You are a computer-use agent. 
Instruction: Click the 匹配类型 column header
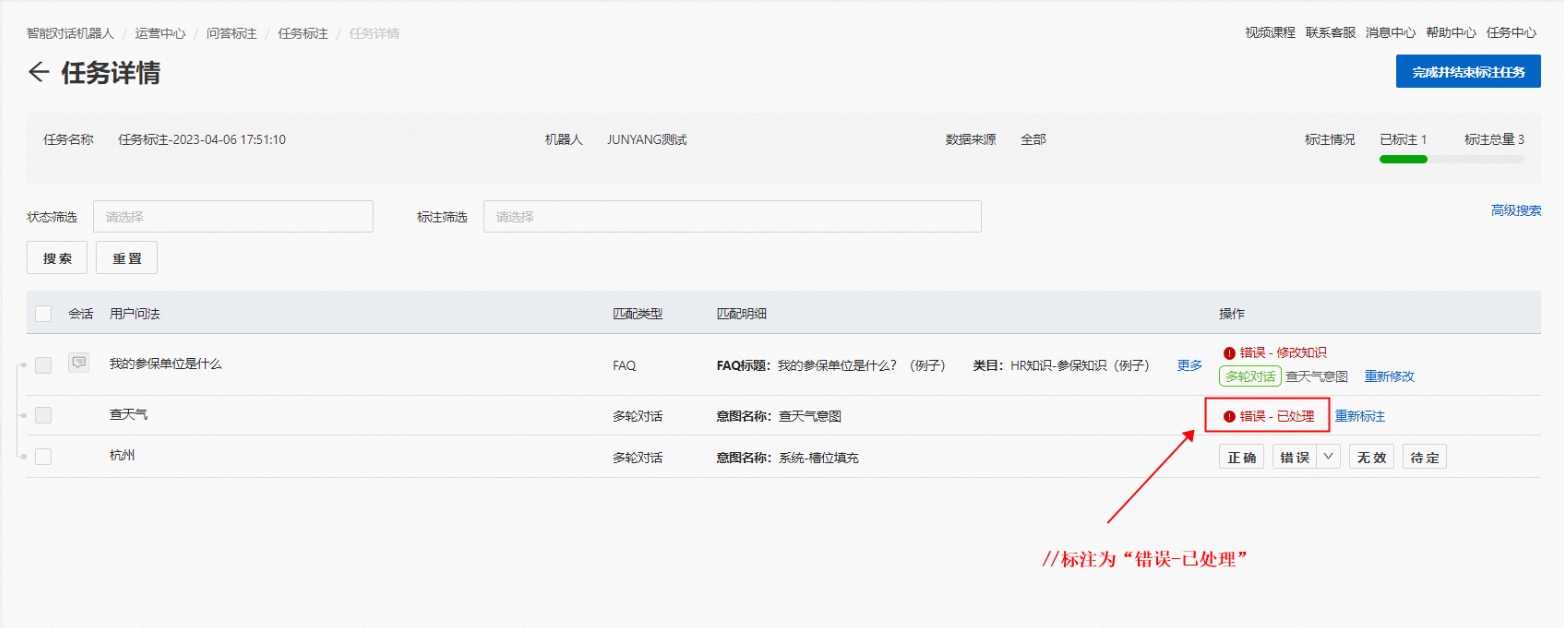[x=637, y=314]
